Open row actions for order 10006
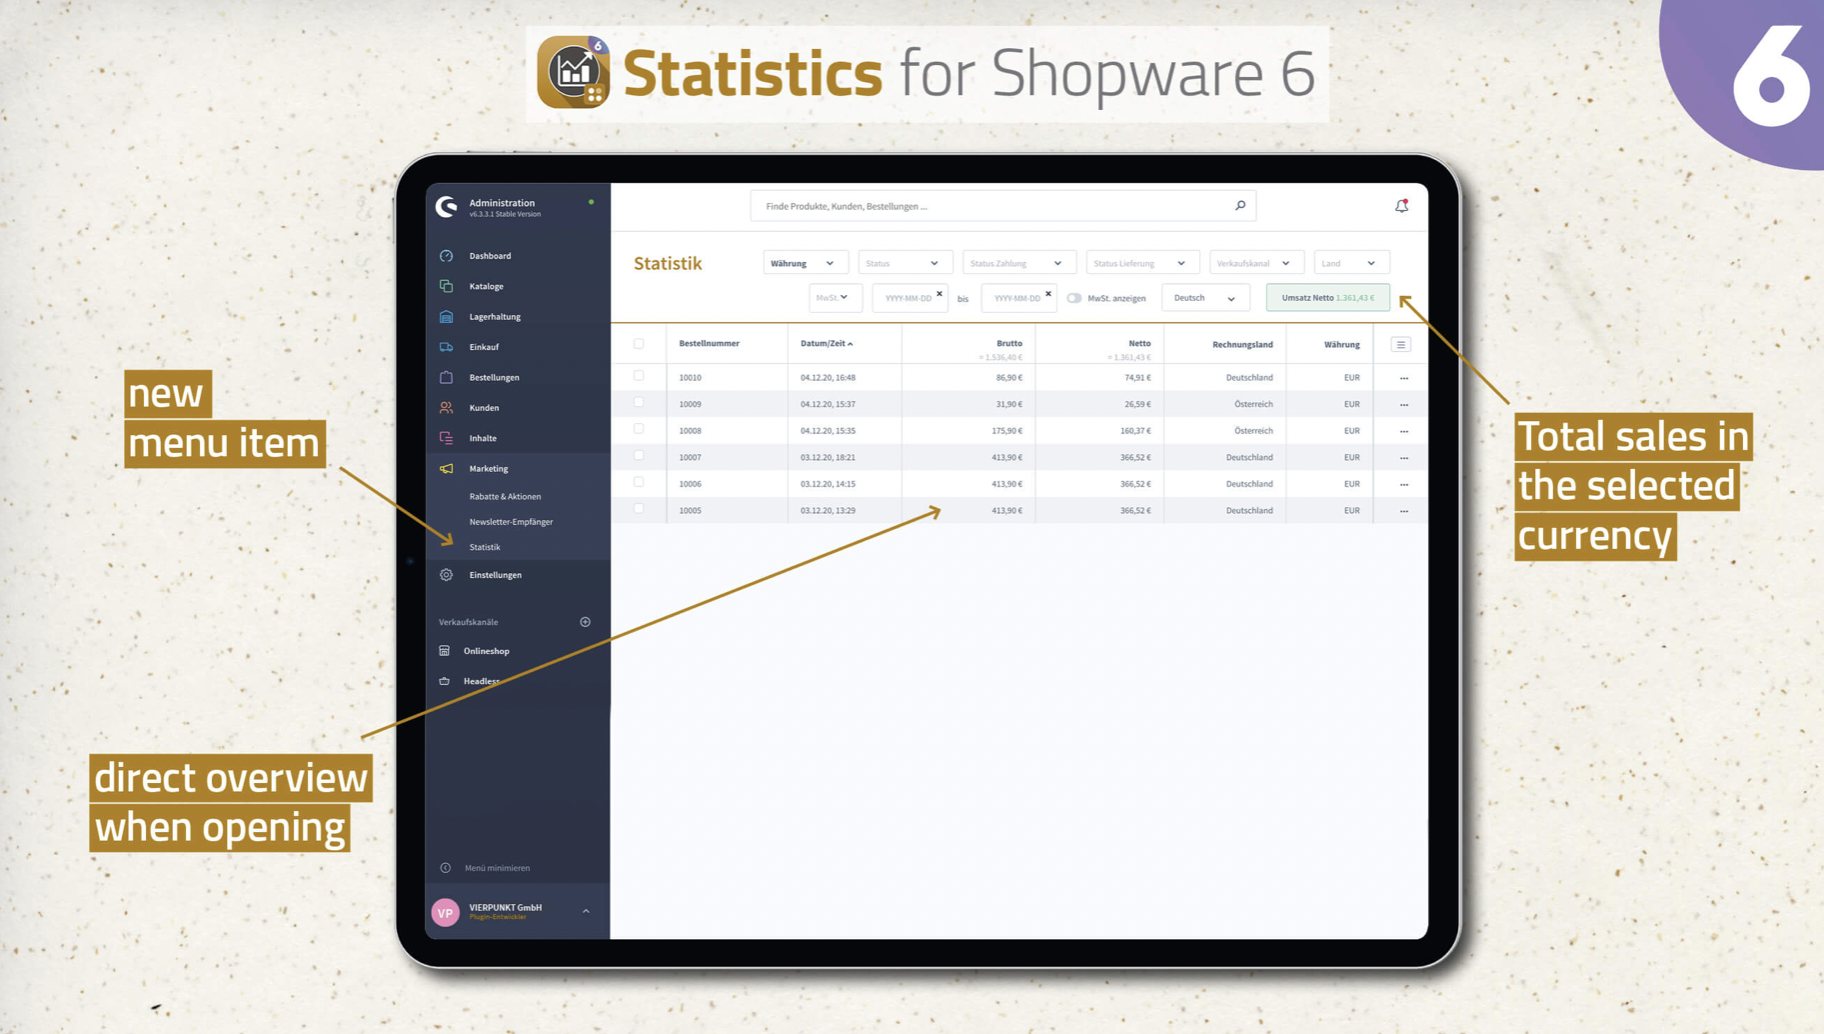The width and height of the screenshot is (1824, 1034). tap(1404, 484)
